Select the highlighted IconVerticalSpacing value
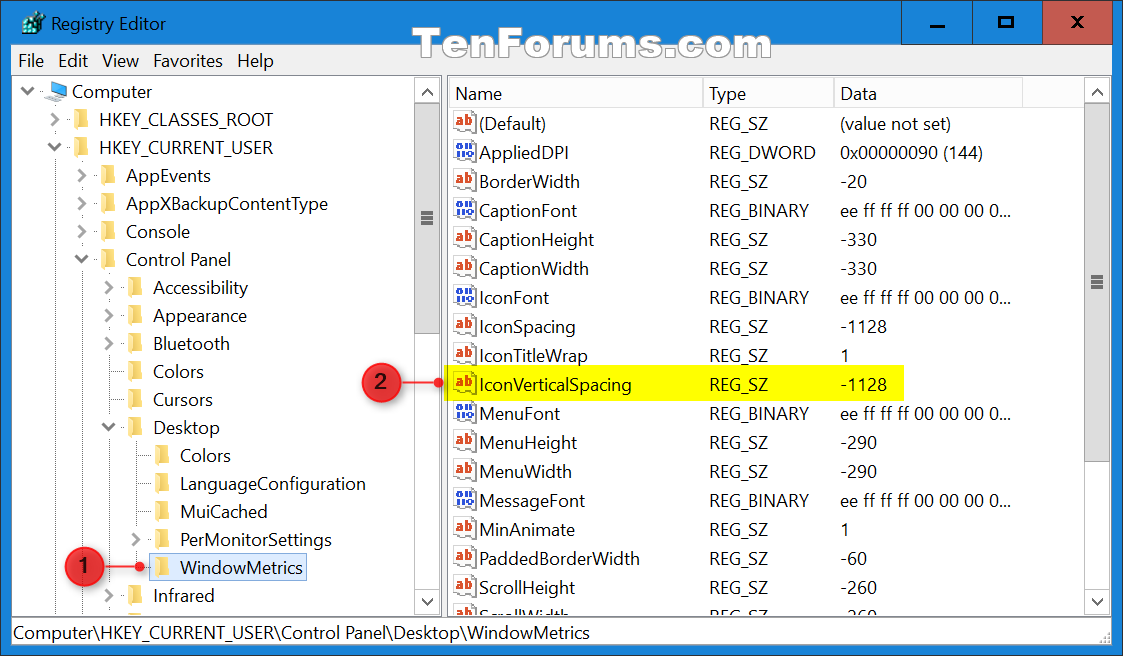Image resolution: width=1123 pixels, height=656 pixels. click(553, 384)
